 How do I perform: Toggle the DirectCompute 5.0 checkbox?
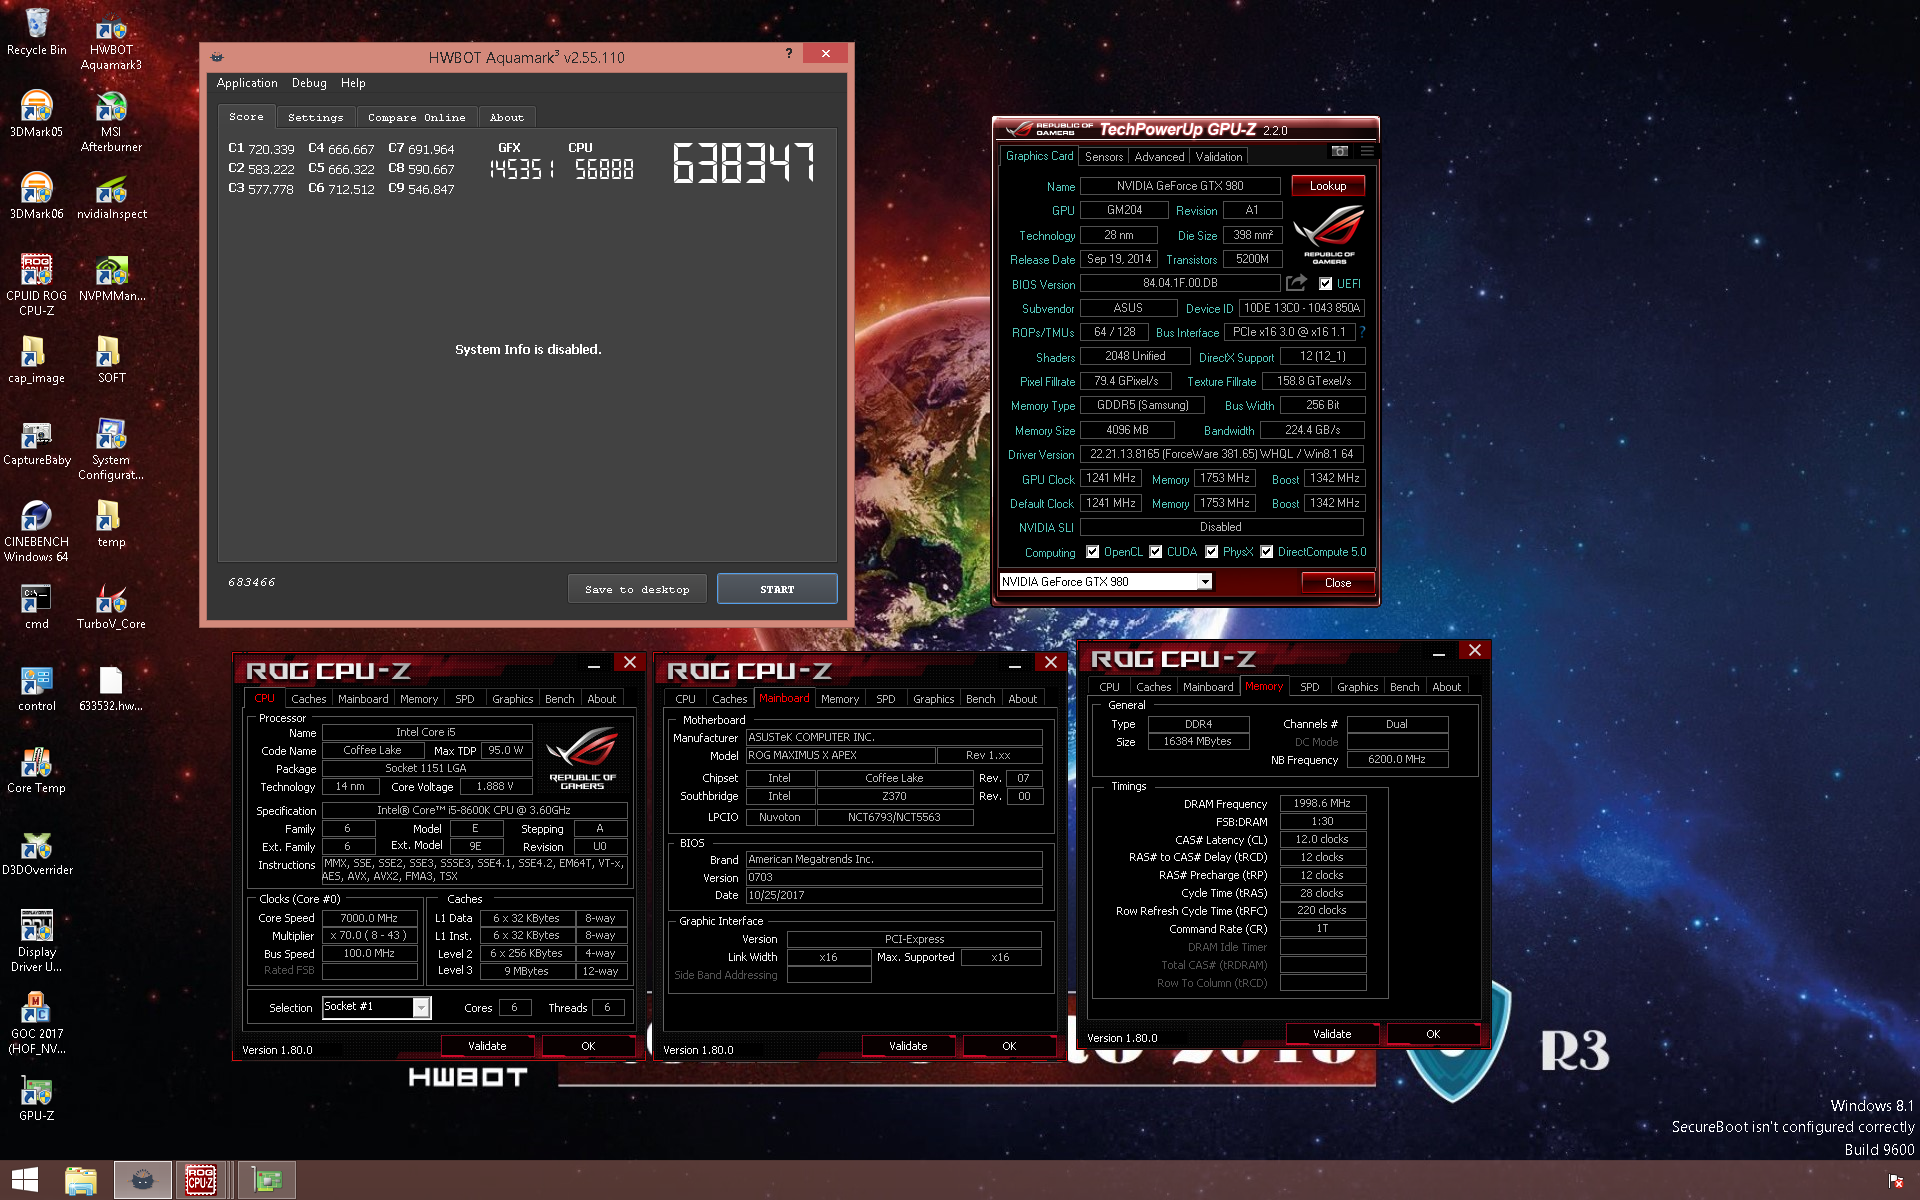pyautogui.click(x=1267, y=552)
